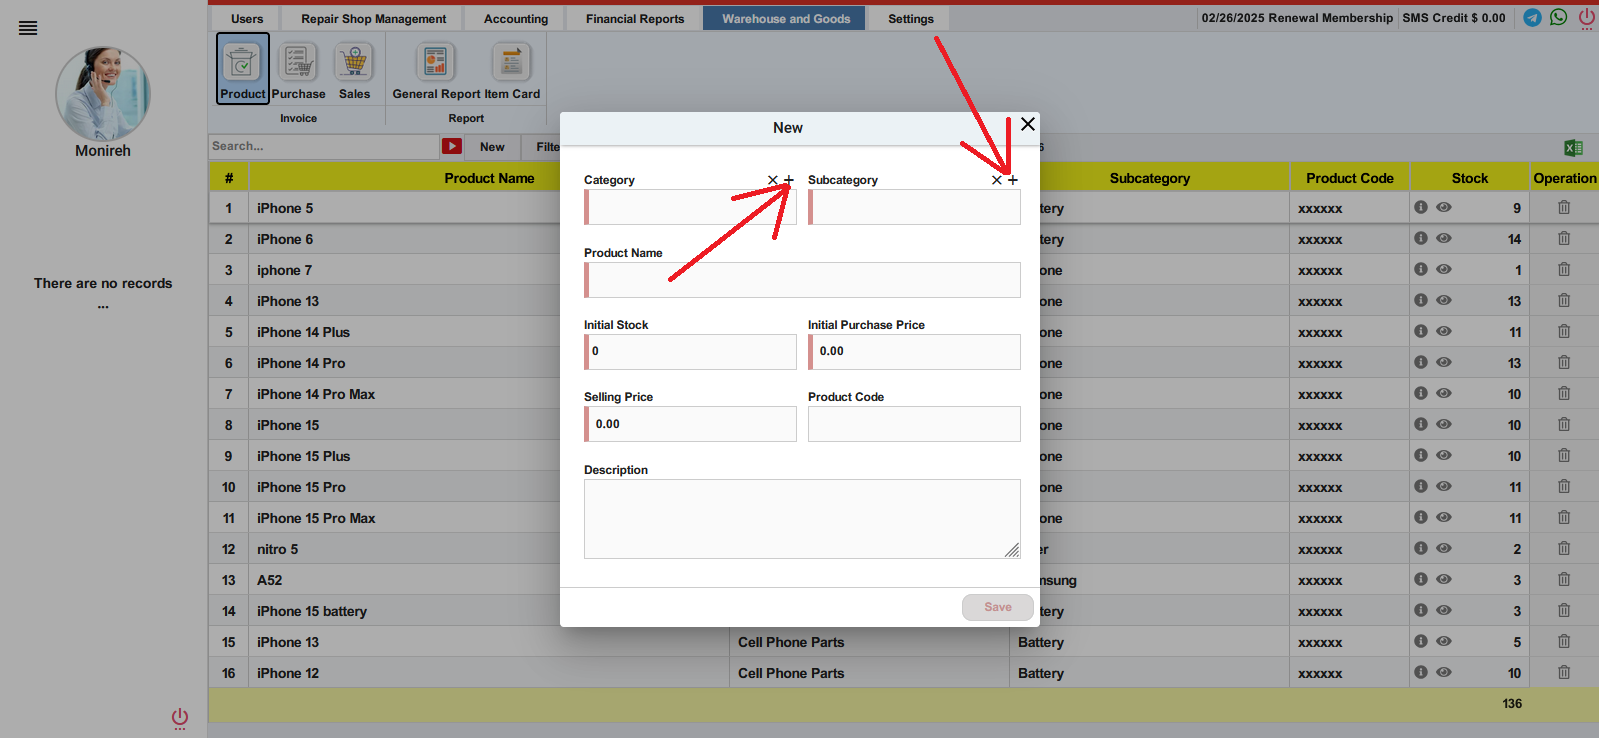Click the Product Name input field
The height and width of the screenshot is (738, 1599).
tap(802, 280)
